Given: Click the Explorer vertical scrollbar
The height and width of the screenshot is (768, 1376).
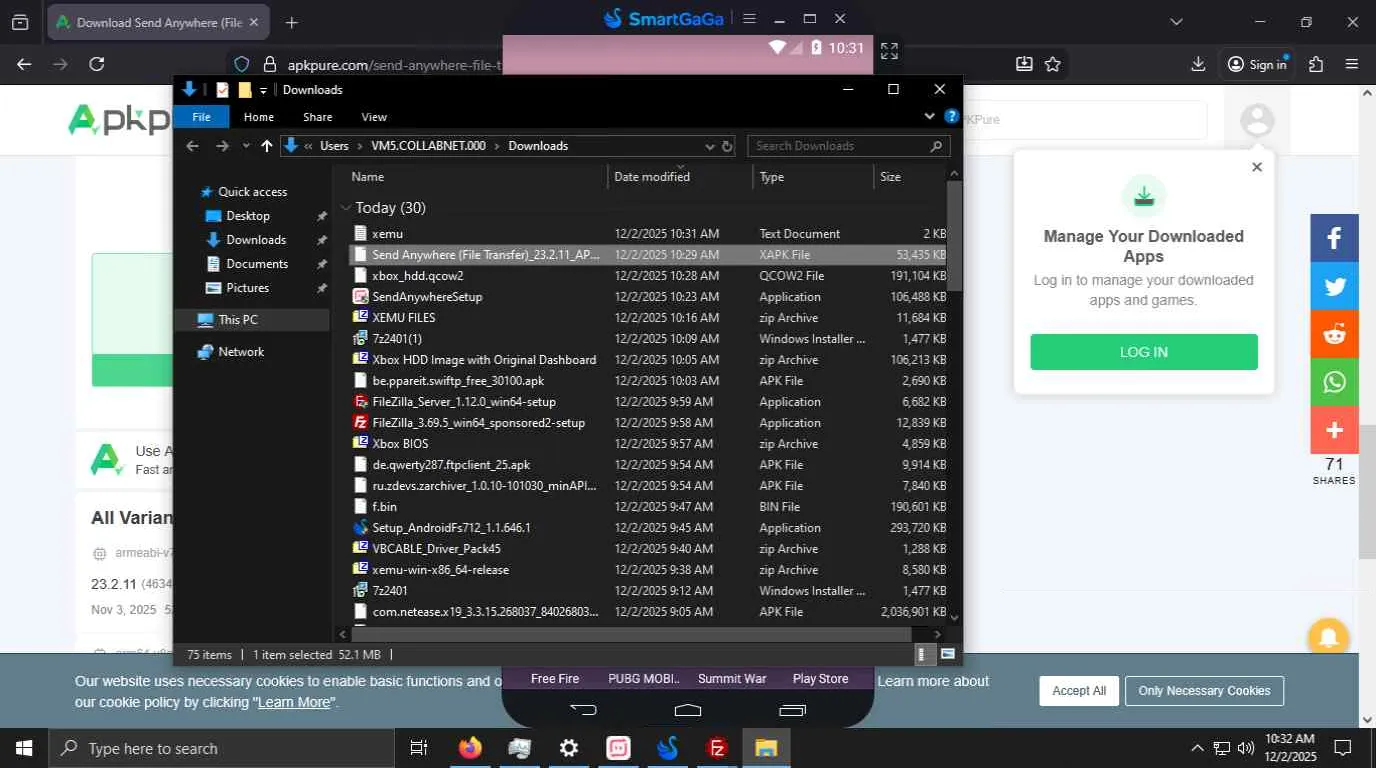Looking at the screenshot, I should pyautogui.click(x=954, y=236).
